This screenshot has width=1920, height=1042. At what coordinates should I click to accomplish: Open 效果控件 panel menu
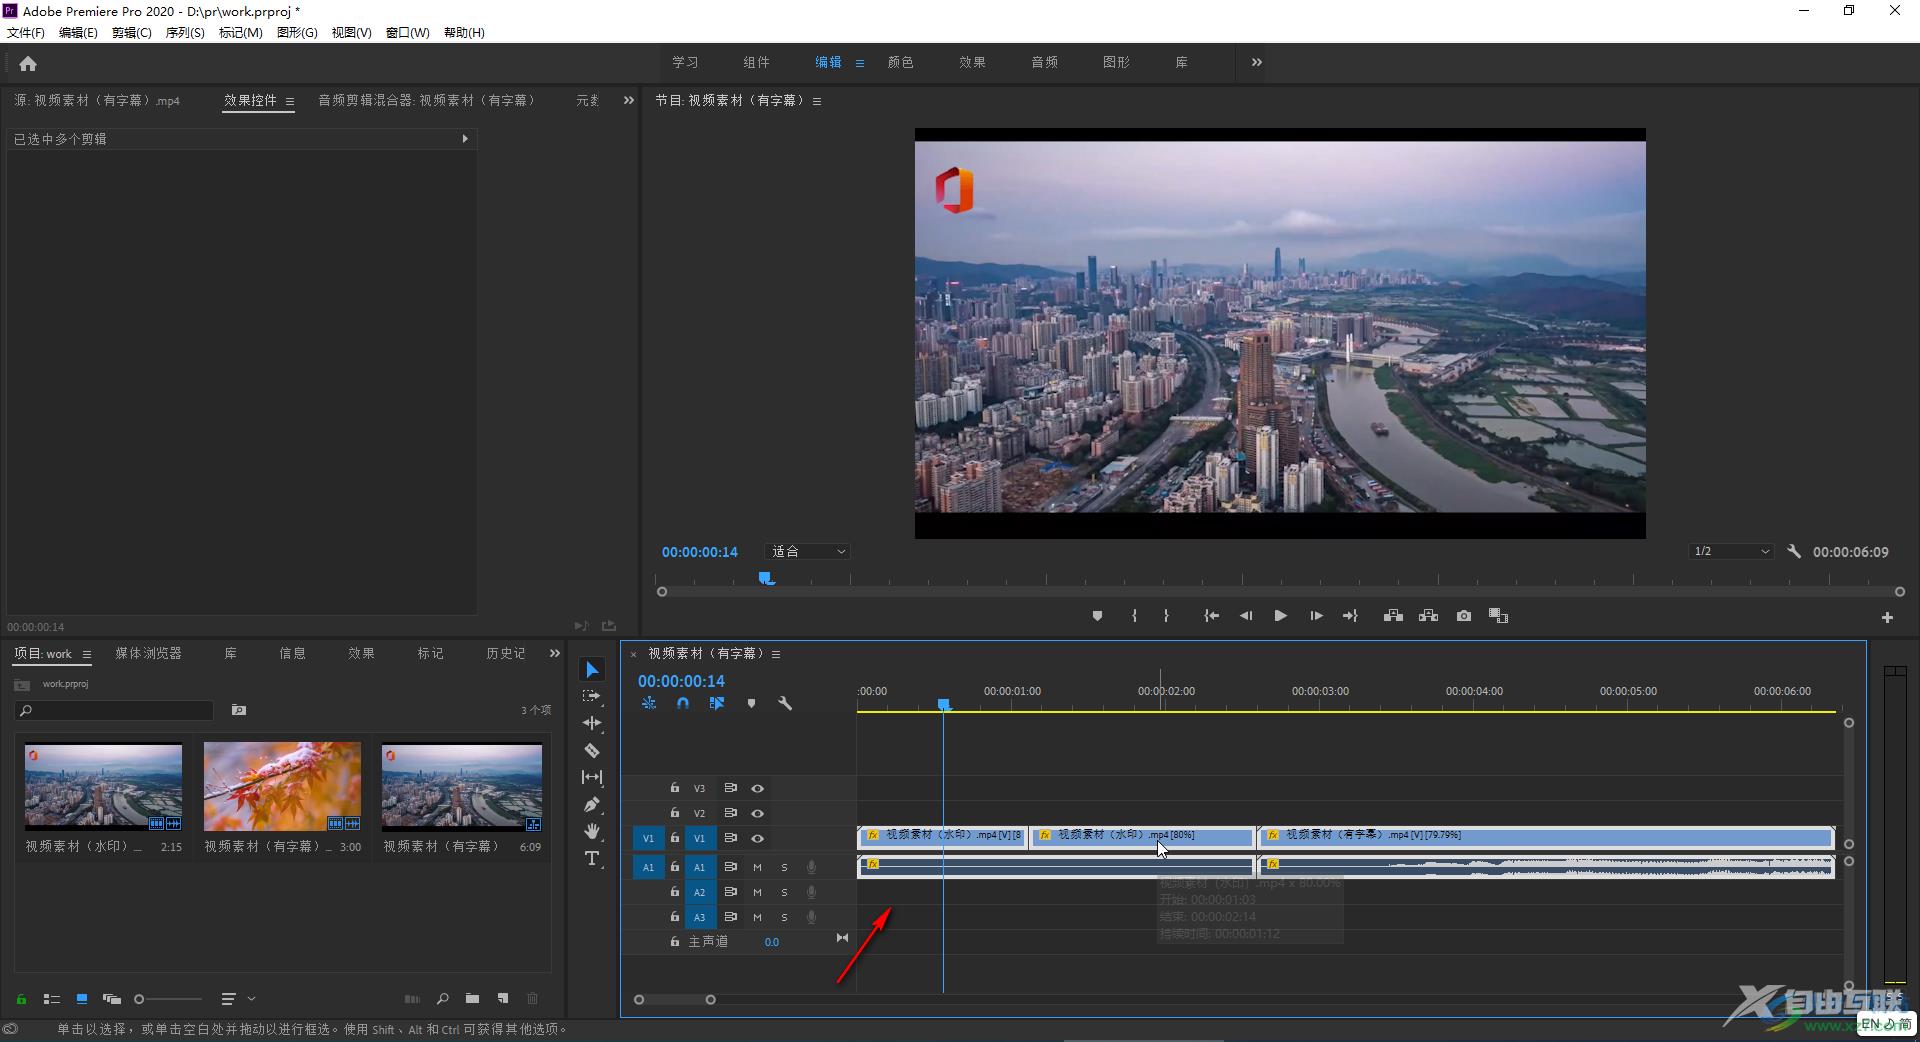[x=290, y=101]
